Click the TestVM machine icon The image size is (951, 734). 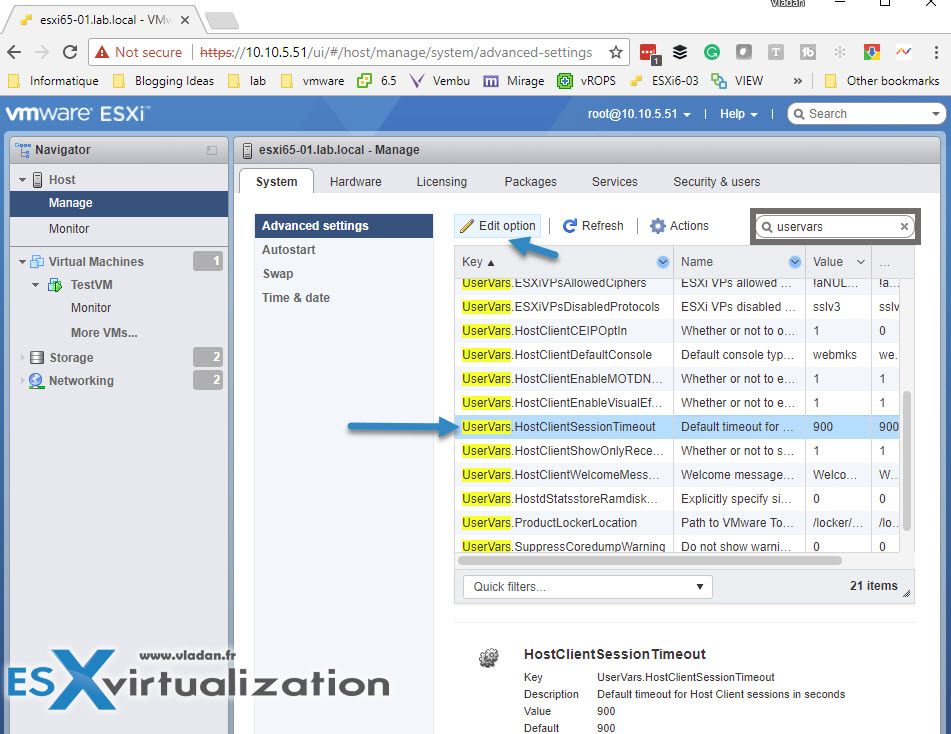(55, 285)
